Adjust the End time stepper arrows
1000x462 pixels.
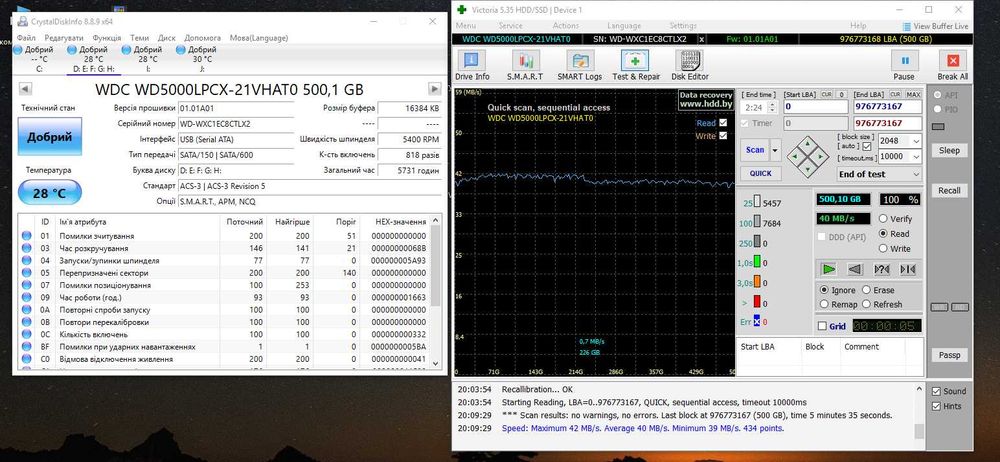[x=773, y=108]
